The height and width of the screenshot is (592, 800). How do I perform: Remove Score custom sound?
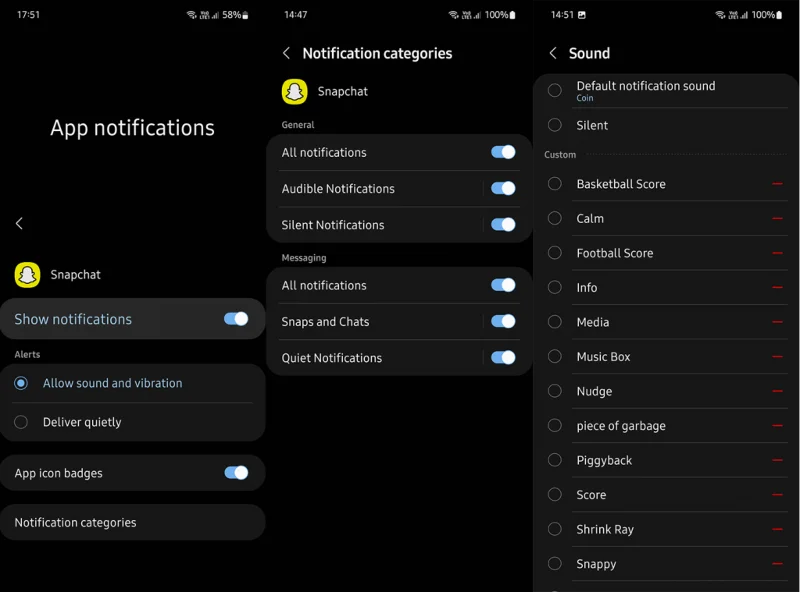point(777,495)
